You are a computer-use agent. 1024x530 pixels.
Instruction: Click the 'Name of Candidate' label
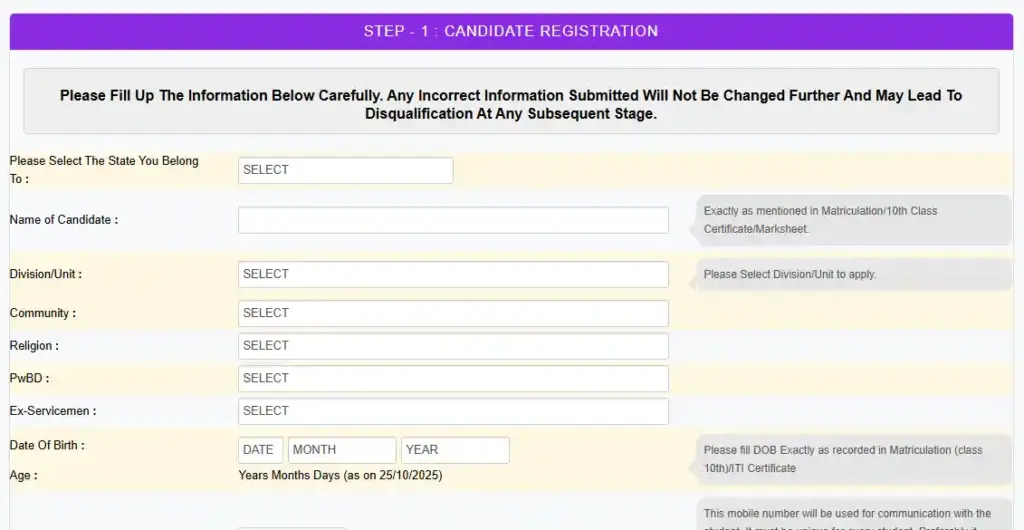pos(64,220)
